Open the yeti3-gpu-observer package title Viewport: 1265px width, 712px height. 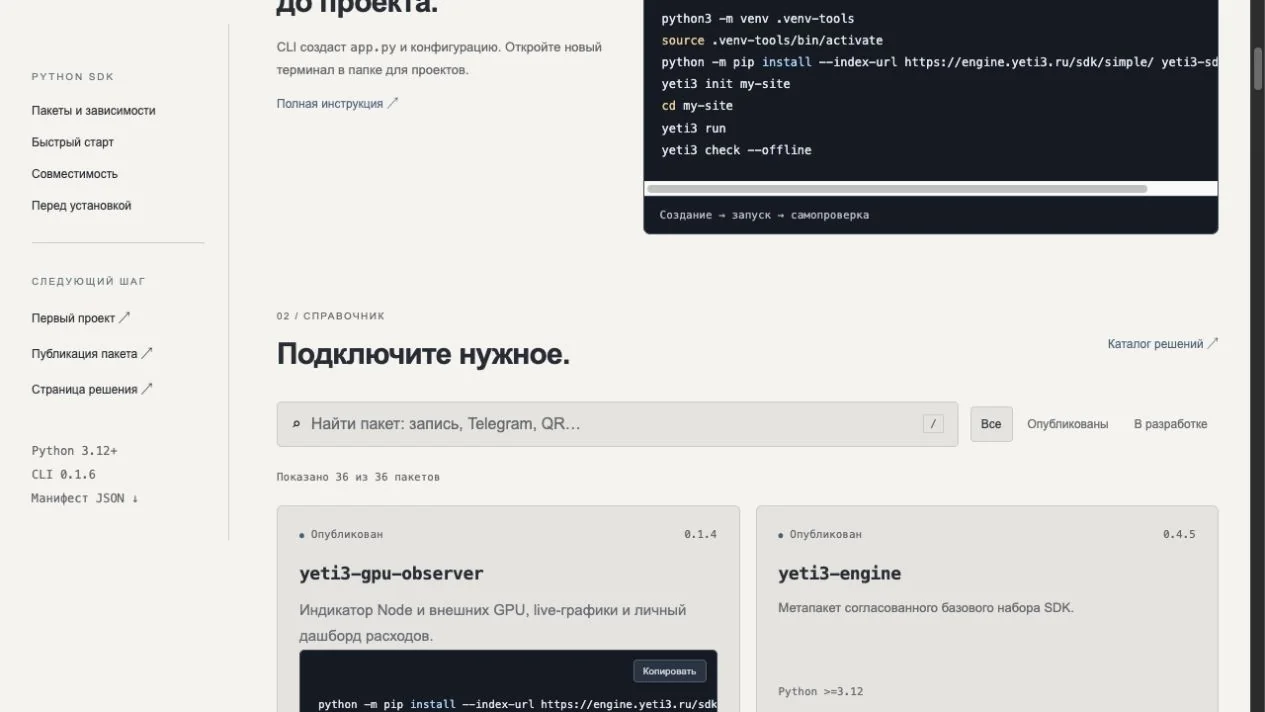pyautogui.click(x=391, y=573)
